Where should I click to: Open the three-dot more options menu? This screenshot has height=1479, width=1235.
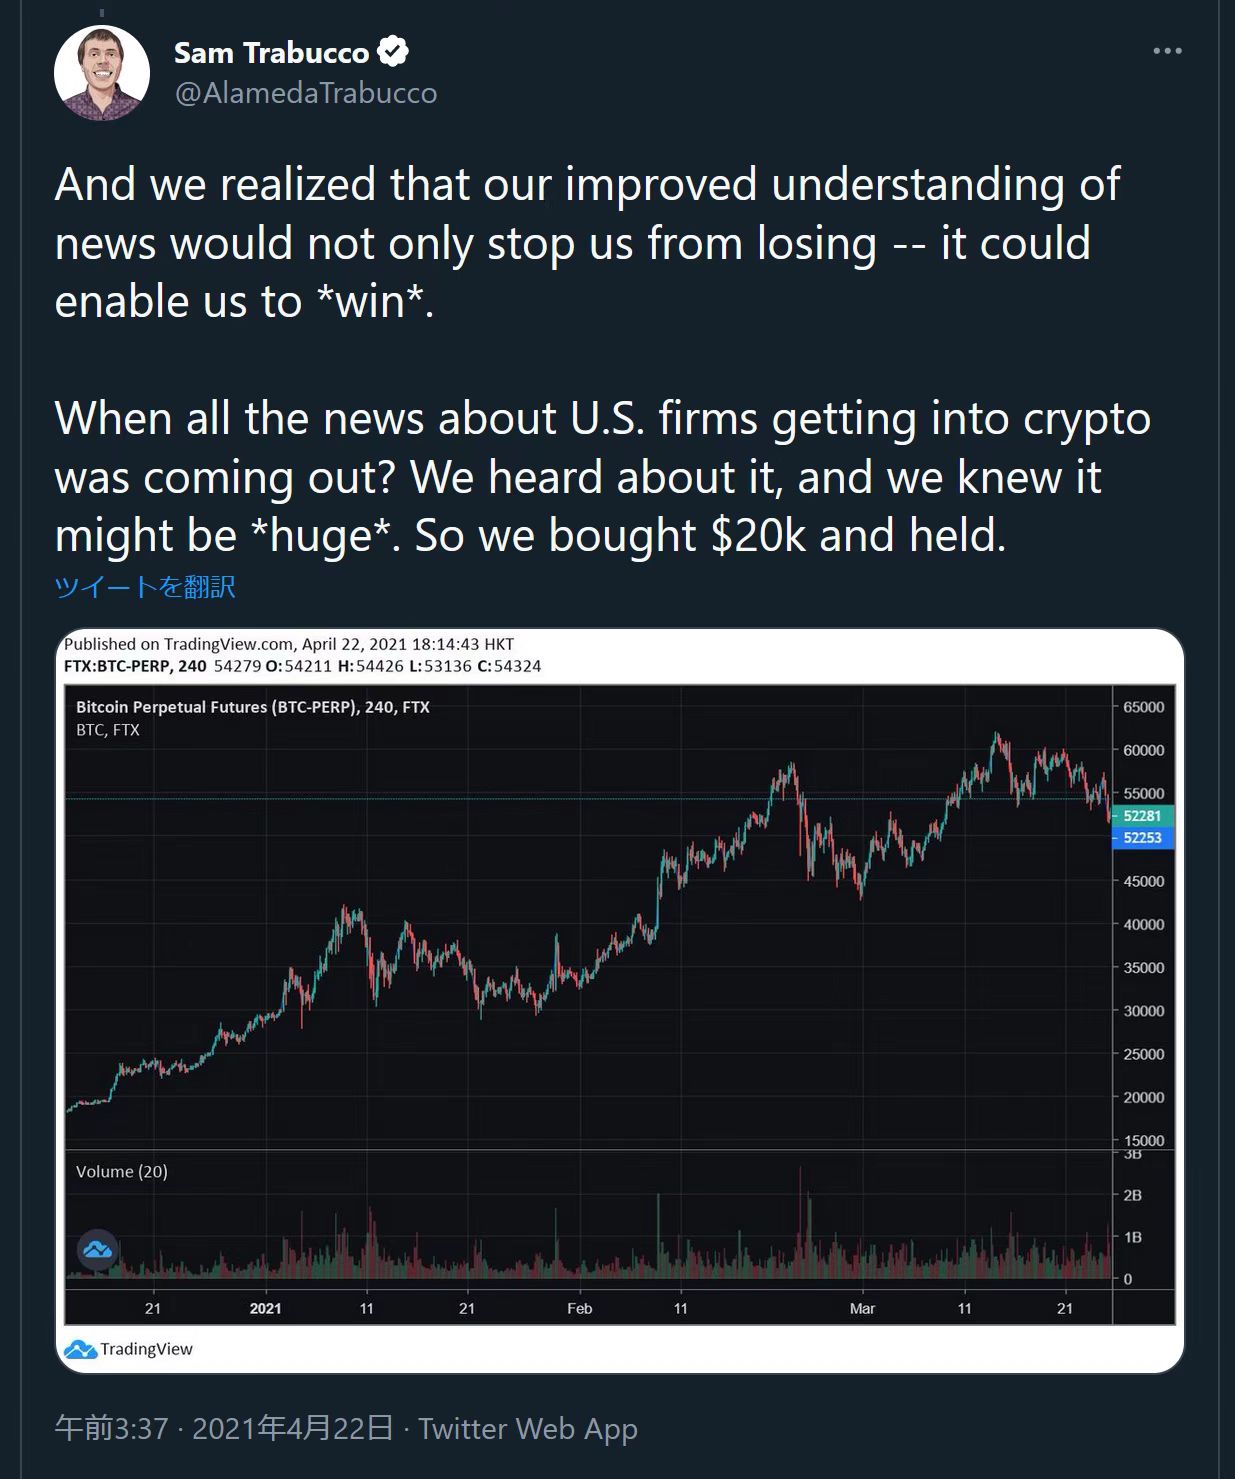[x=1167, y=51]
